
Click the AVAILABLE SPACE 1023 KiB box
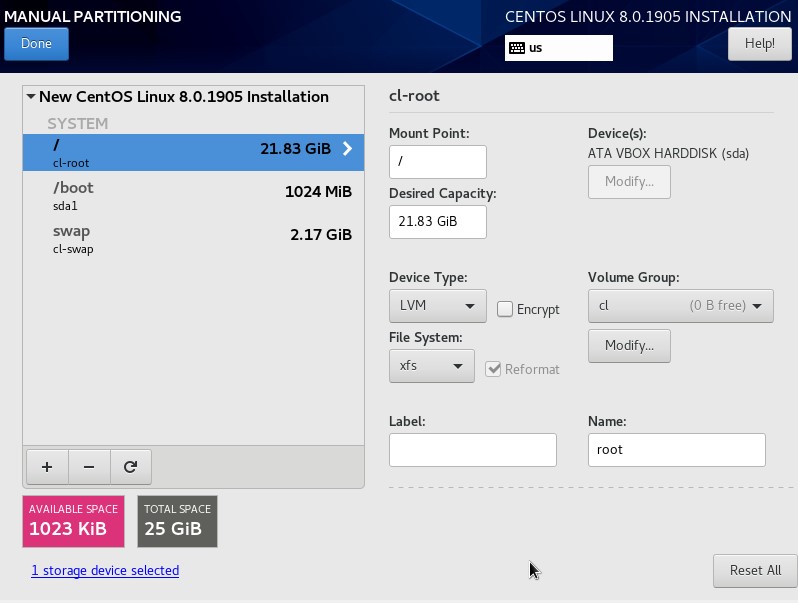point(73,522)
